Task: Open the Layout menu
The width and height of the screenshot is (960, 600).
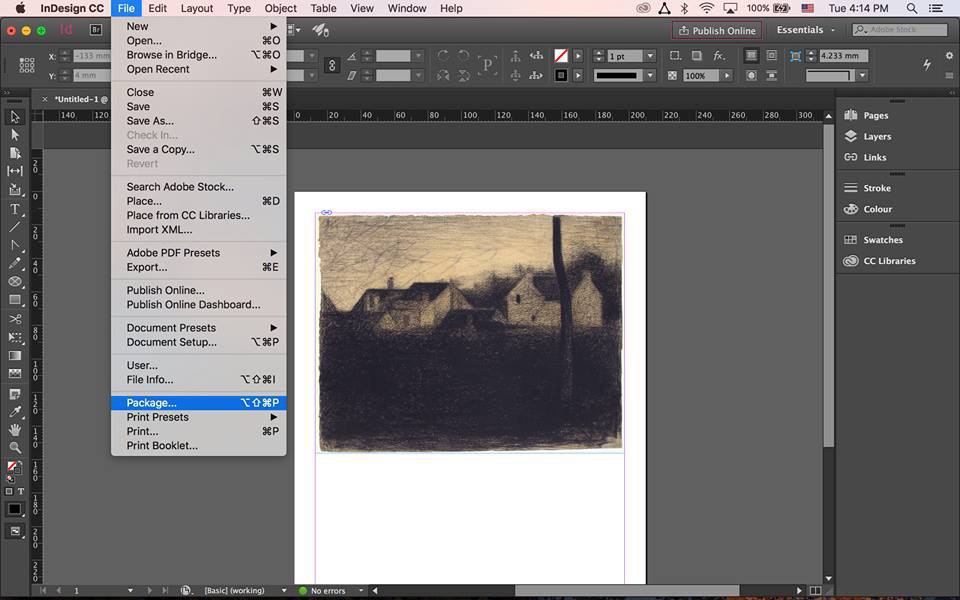Action: pos(197,9)
